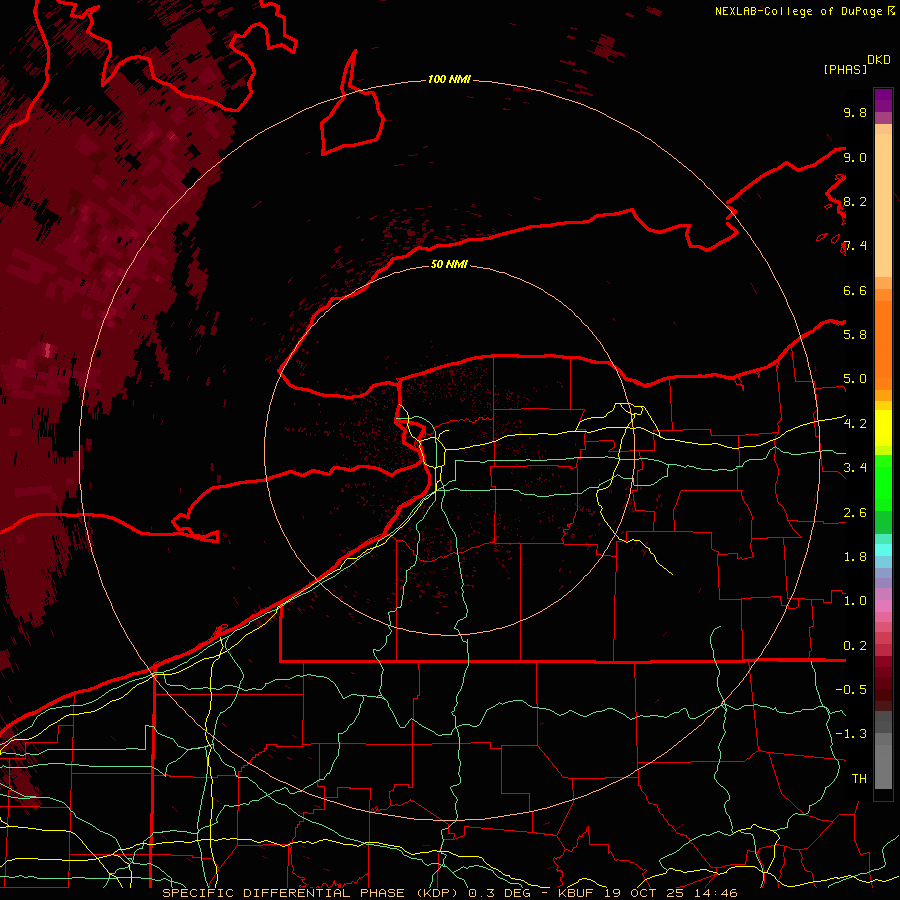Click the Specific Differential Phase KBUF caption
Screen dimensions: 900x900
[x=449, y=893]
